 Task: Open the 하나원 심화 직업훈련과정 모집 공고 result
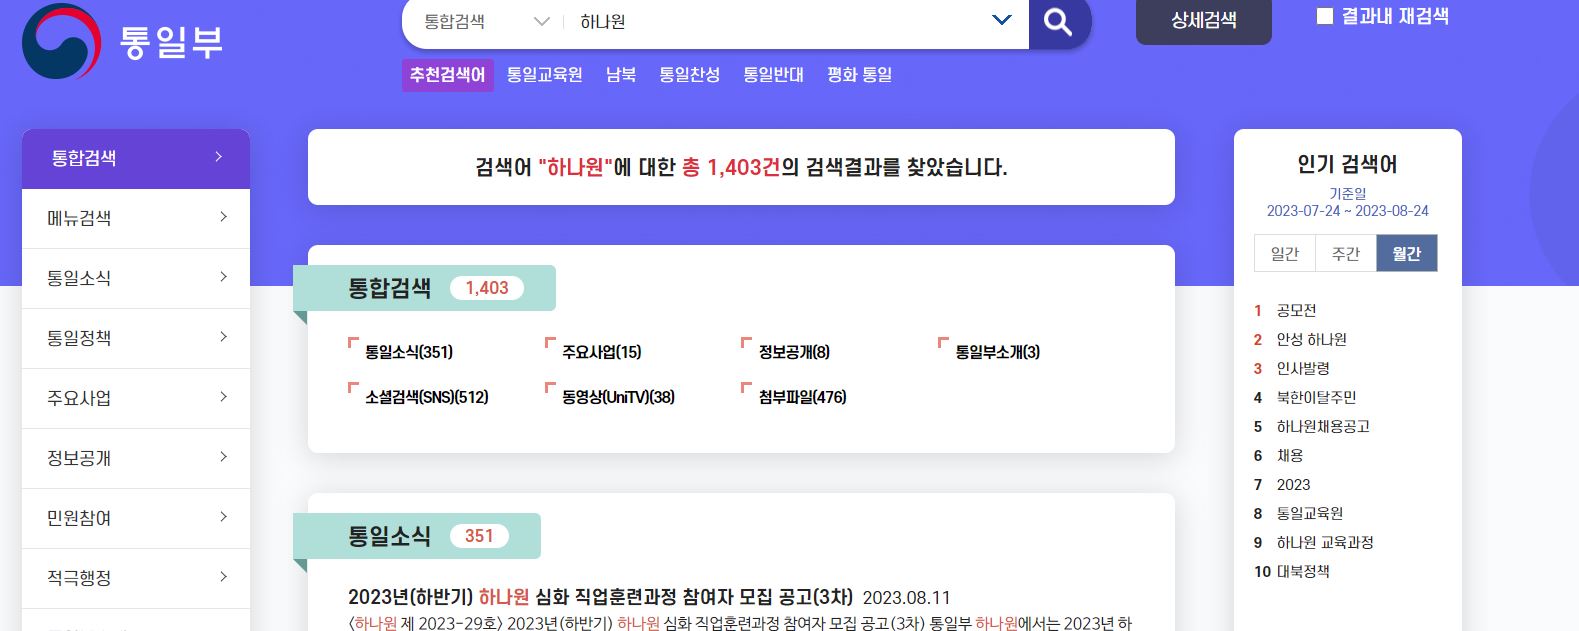[600, 598]
